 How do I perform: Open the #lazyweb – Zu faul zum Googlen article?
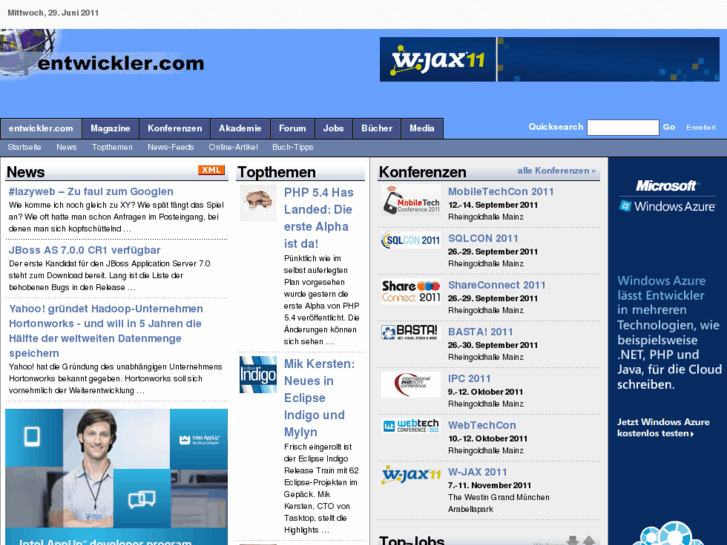[91, 192]
